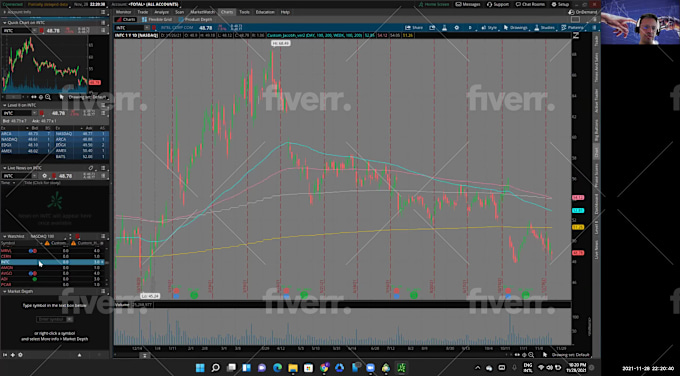Expand the Account Info section

pos(4,12)
